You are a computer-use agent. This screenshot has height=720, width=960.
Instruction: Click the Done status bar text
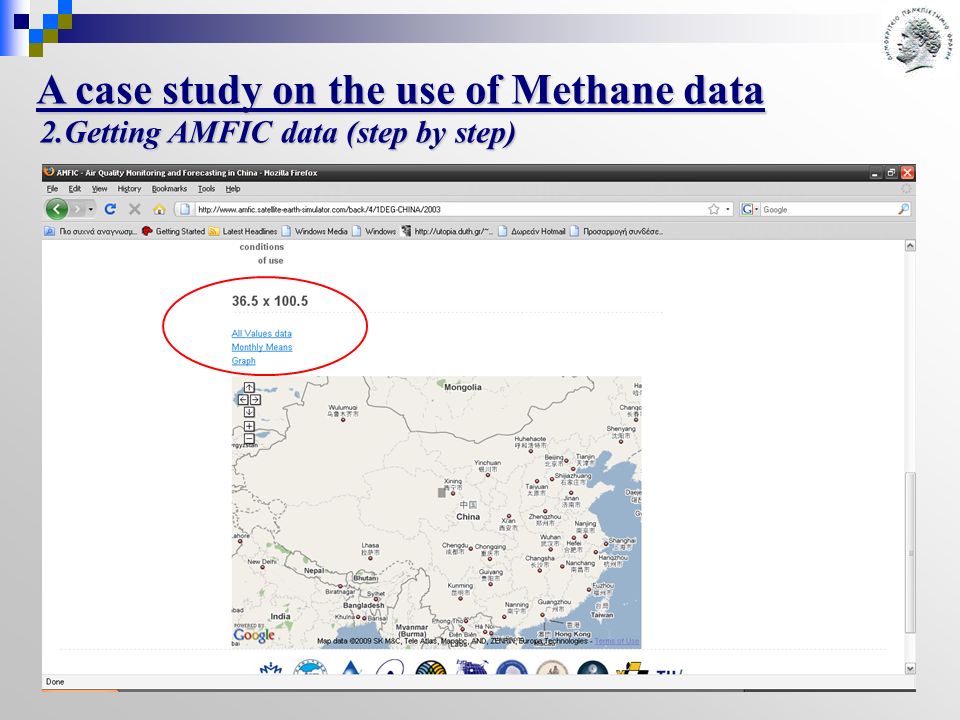coord(55,681)
